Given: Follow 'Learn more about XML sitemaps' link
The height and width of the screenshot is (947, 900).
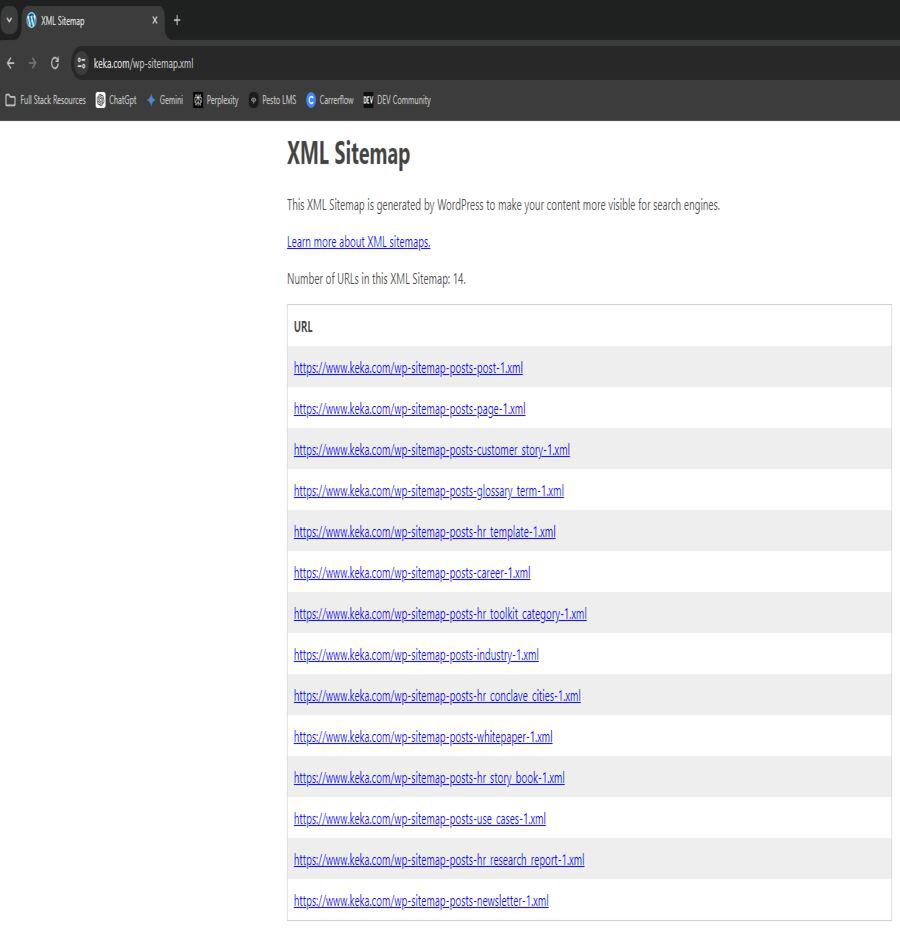Looking at the screenshot, I should (x=358, y=242).
